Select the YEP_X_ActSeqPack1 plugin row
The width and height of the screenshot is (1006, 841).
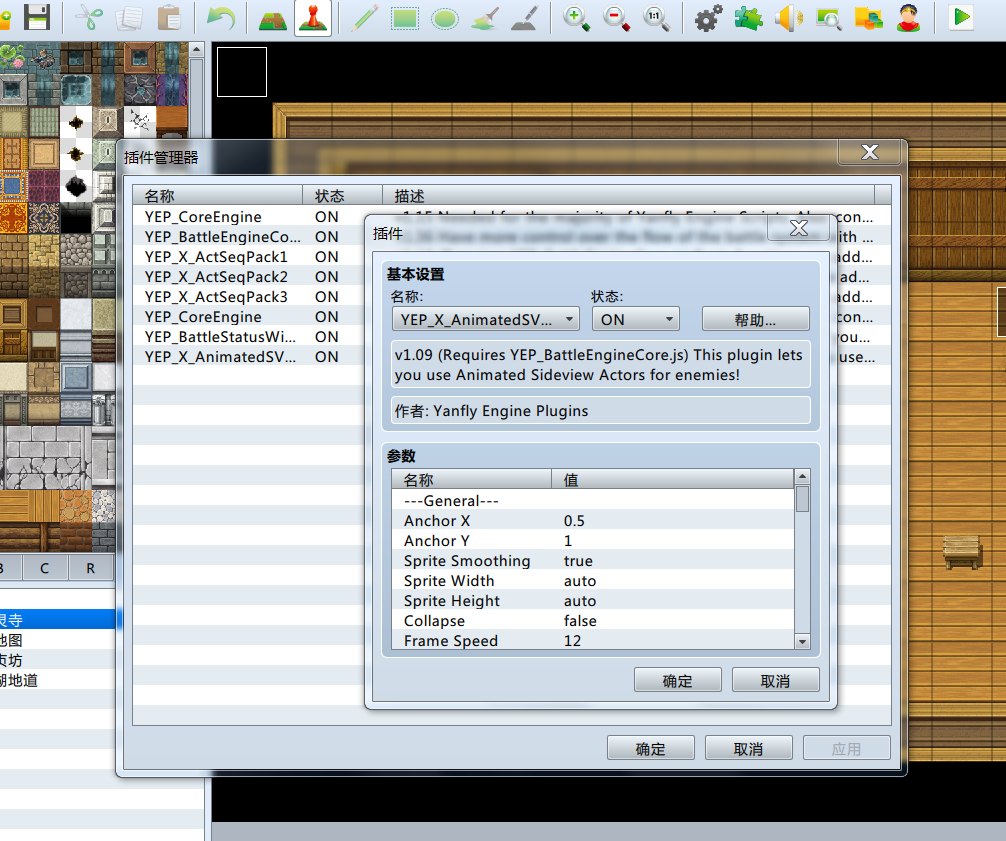click(249, 257)
